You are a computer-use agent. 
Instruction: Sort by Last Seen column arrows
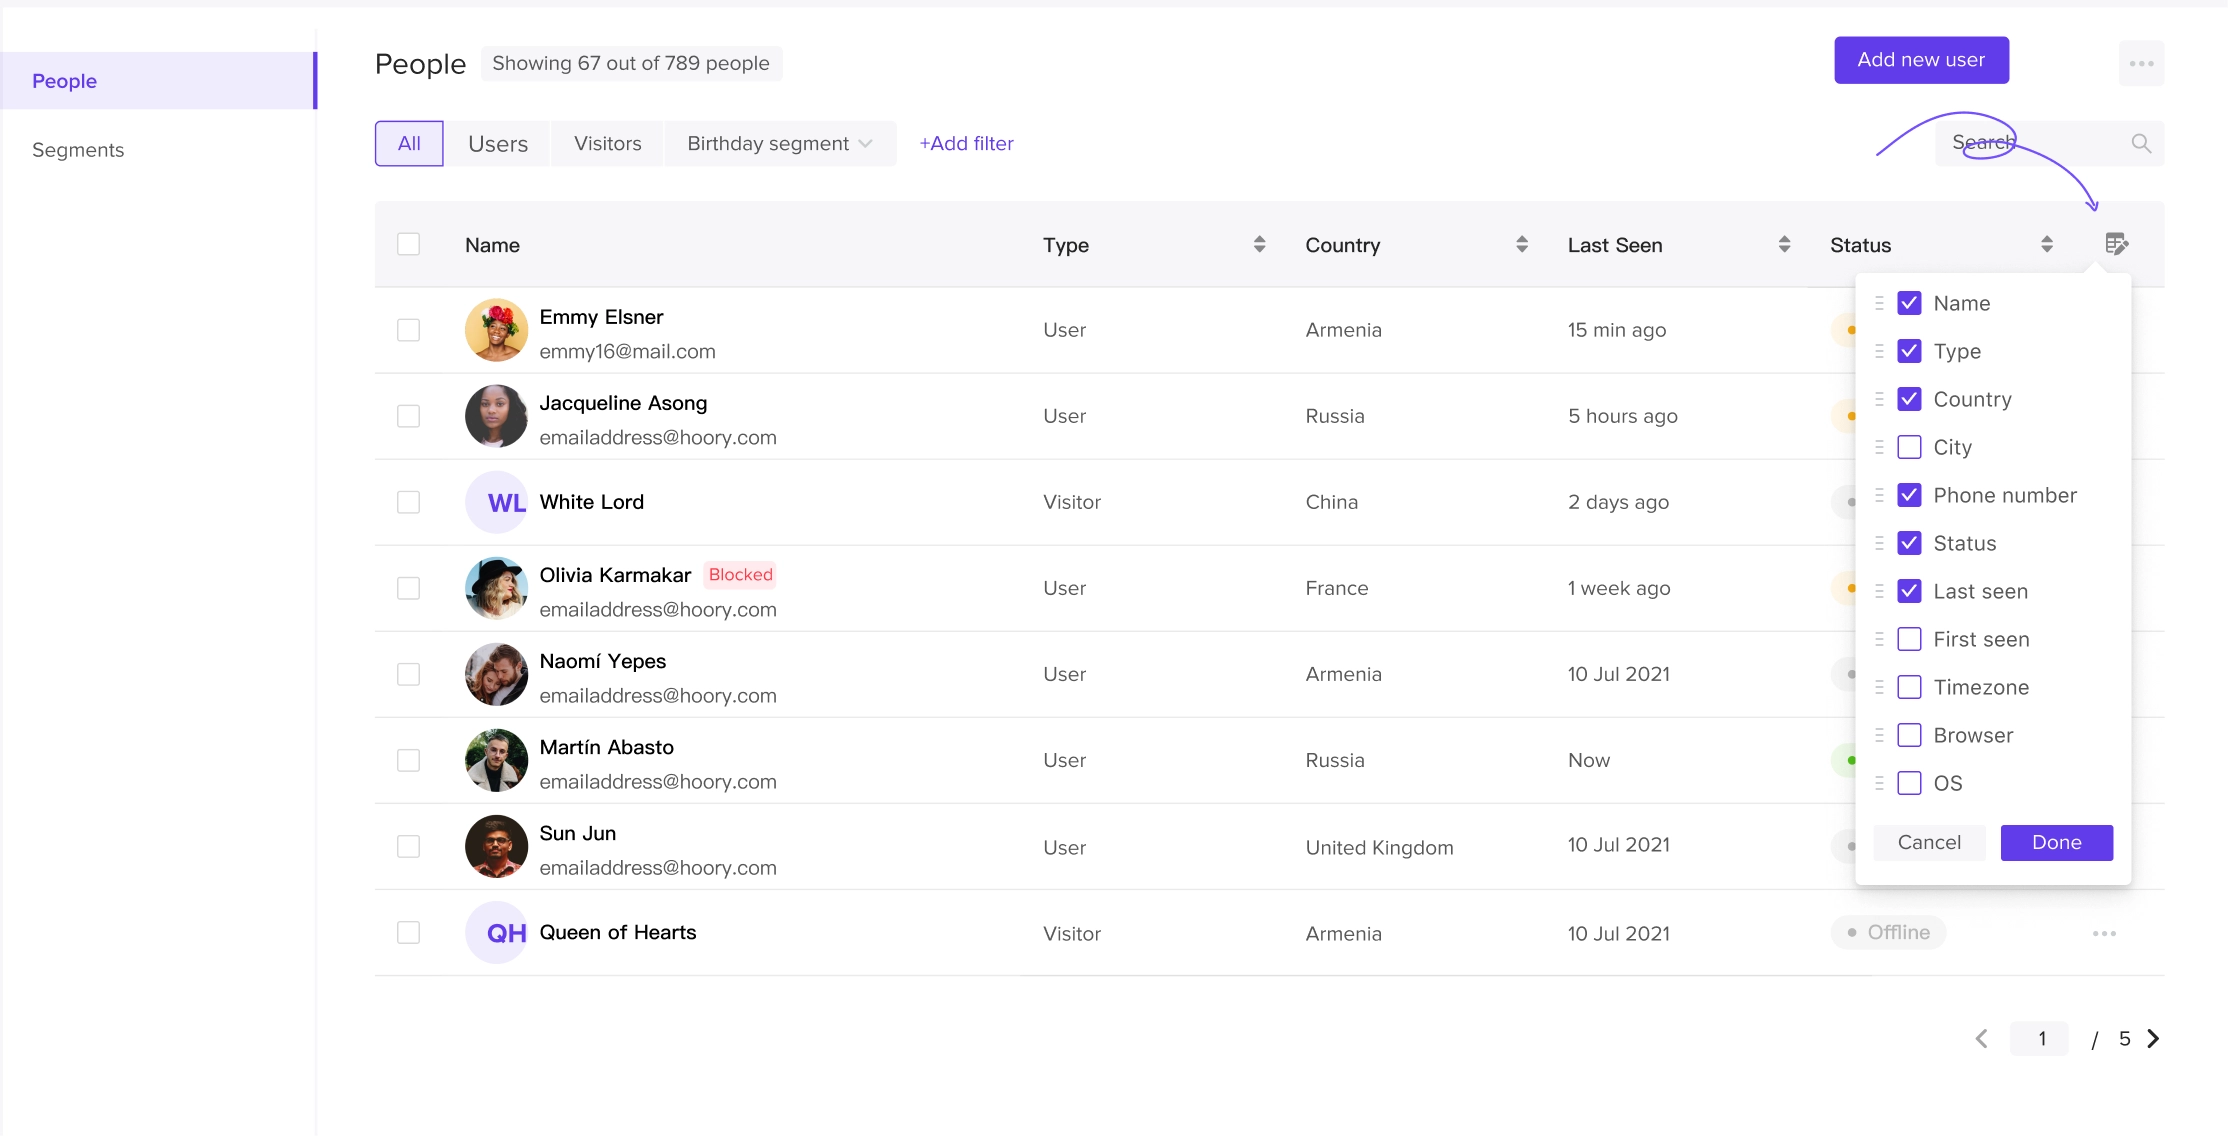pyautogui.click(x=1784, y=244)
